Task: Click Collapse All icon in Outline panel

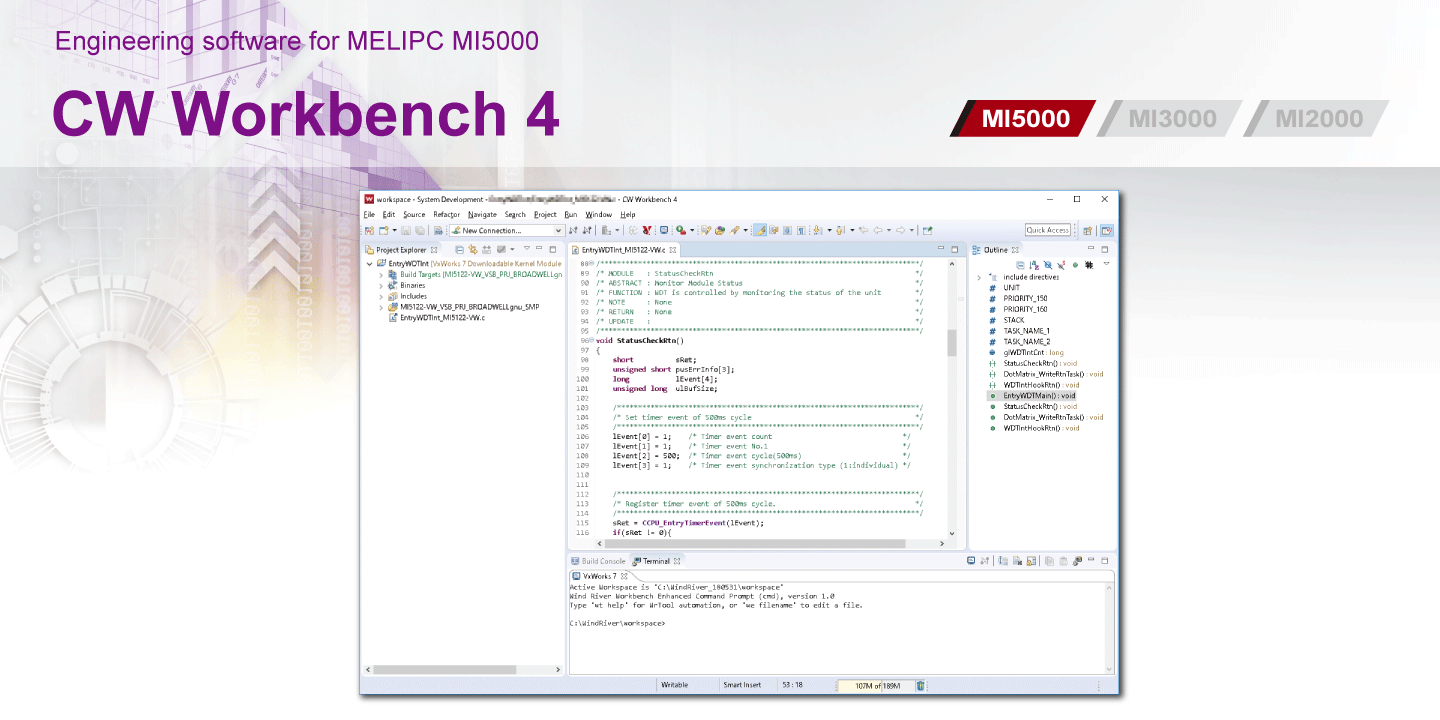Action: [x=1020, y=265]
